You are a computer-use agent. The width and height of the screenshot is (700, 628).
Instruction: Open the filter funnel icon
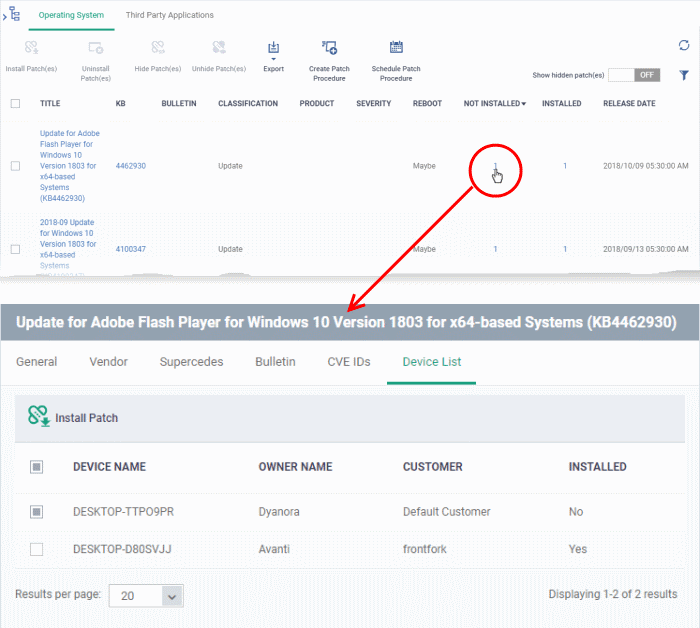[x=683, y=75]
